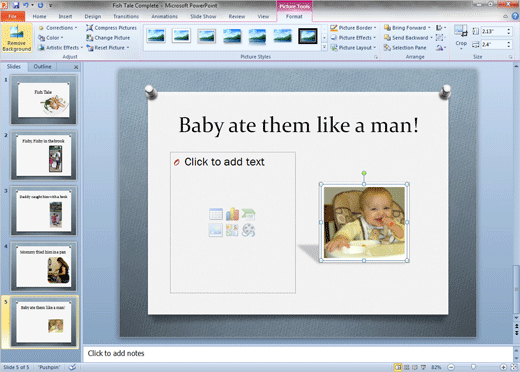
Task: Click the shape height field showing 2.13"
Action: (x=493, y=31)
